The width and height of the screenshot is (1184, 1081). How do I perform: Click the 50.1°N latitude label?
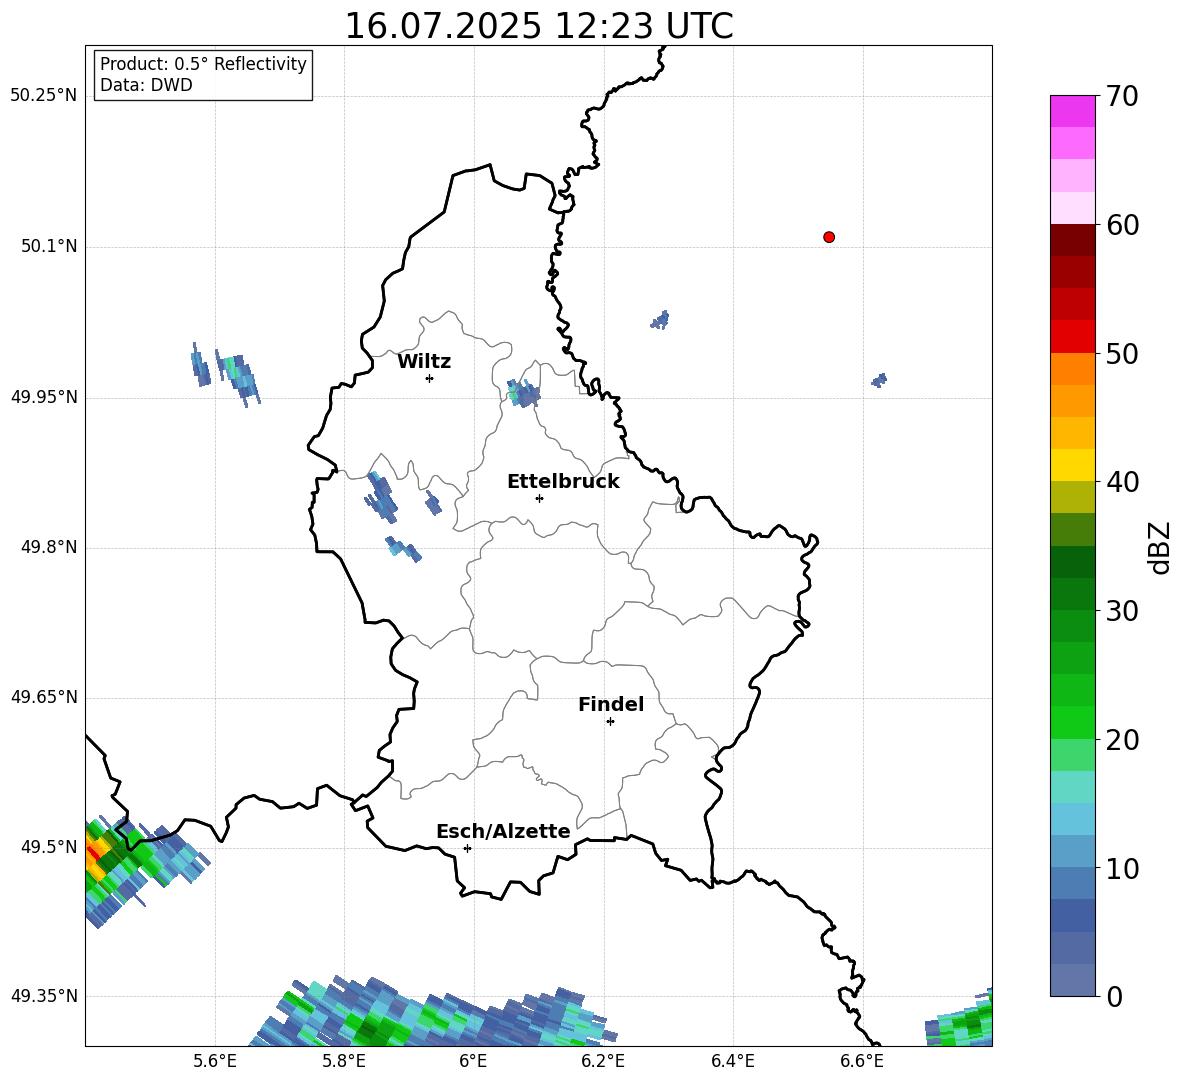(x=48, y=246)
